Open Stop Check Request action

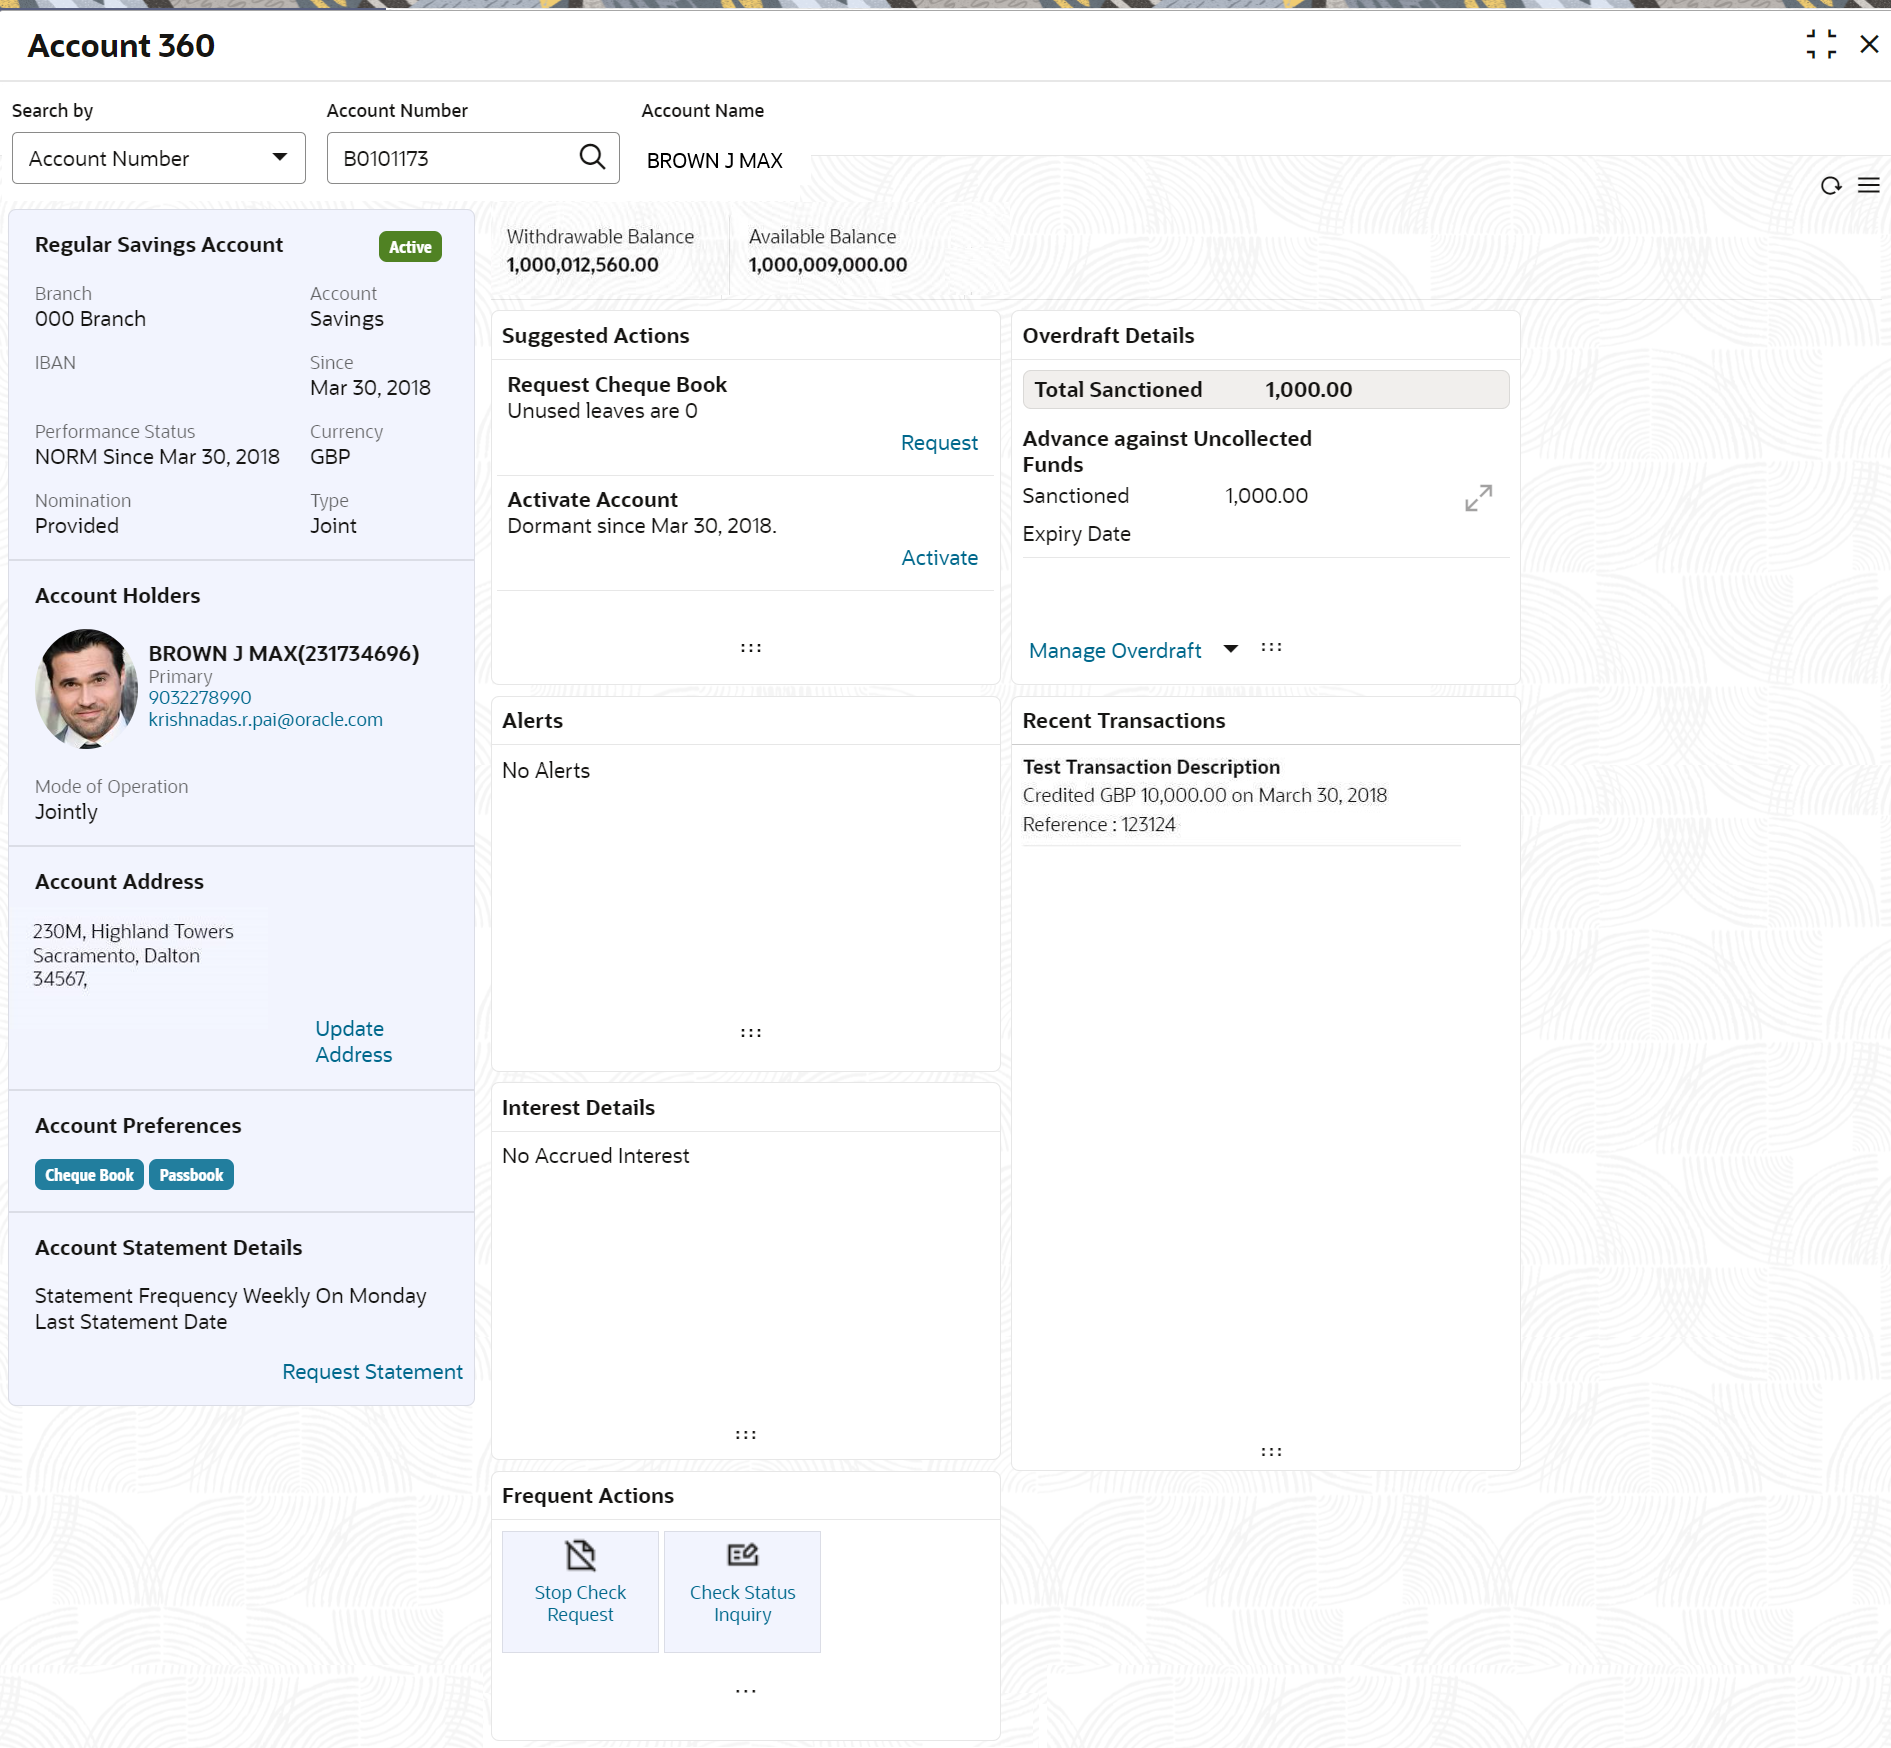pos(580,1591)
